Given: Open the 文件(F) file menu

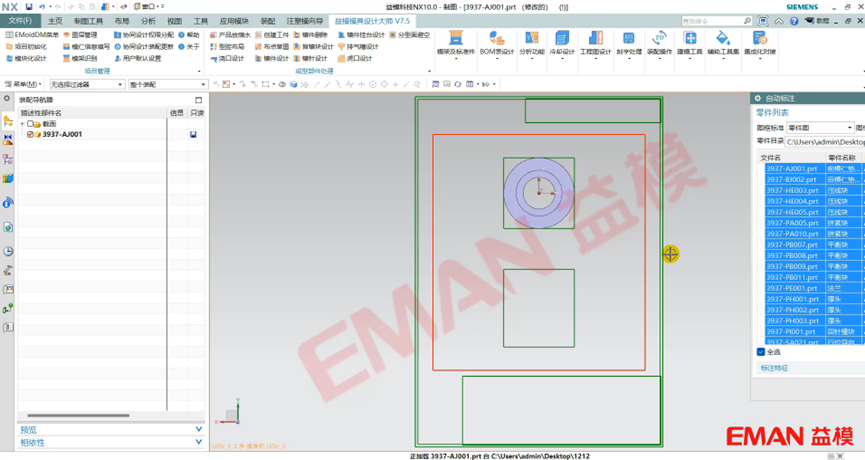Looking at the screenshot, I should (20, 20).
